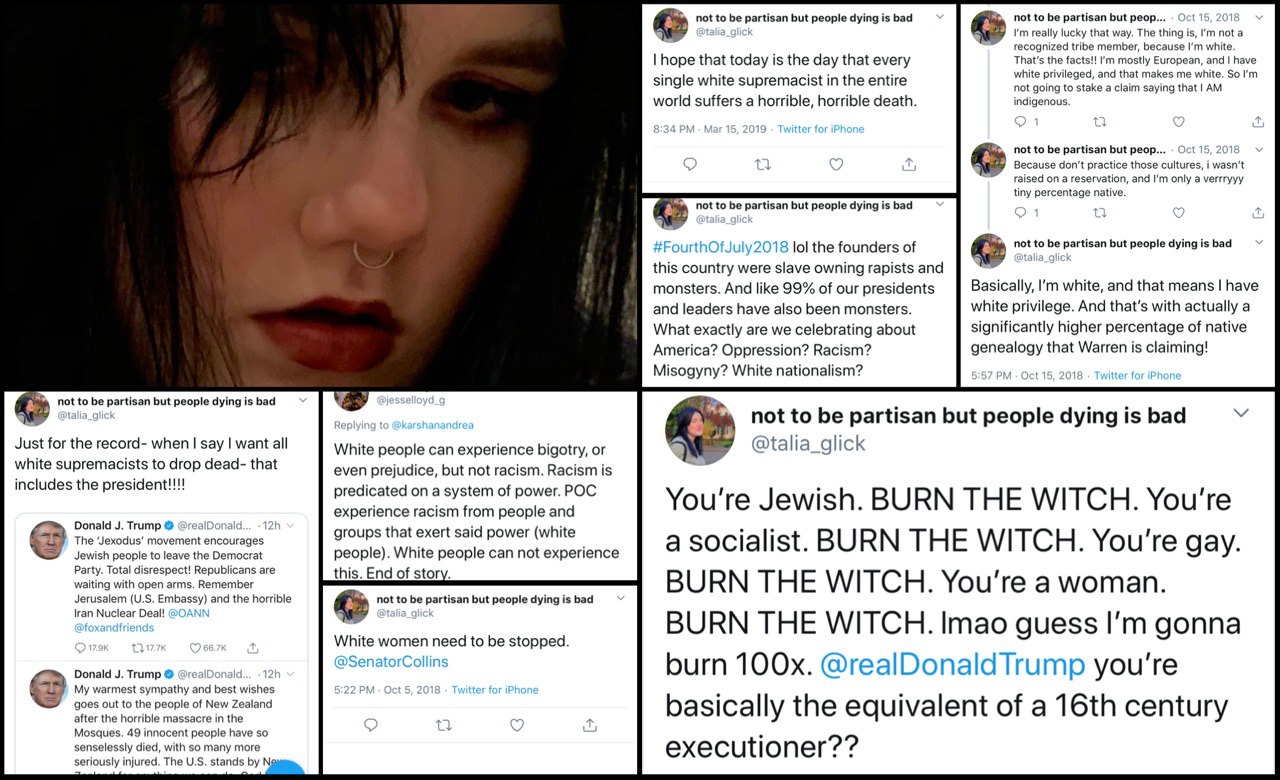Image resolution: width=1280 pixels, height=780 pixels.
Task: Open the @SenatorCollins mention link
Action: pos(391,661)
